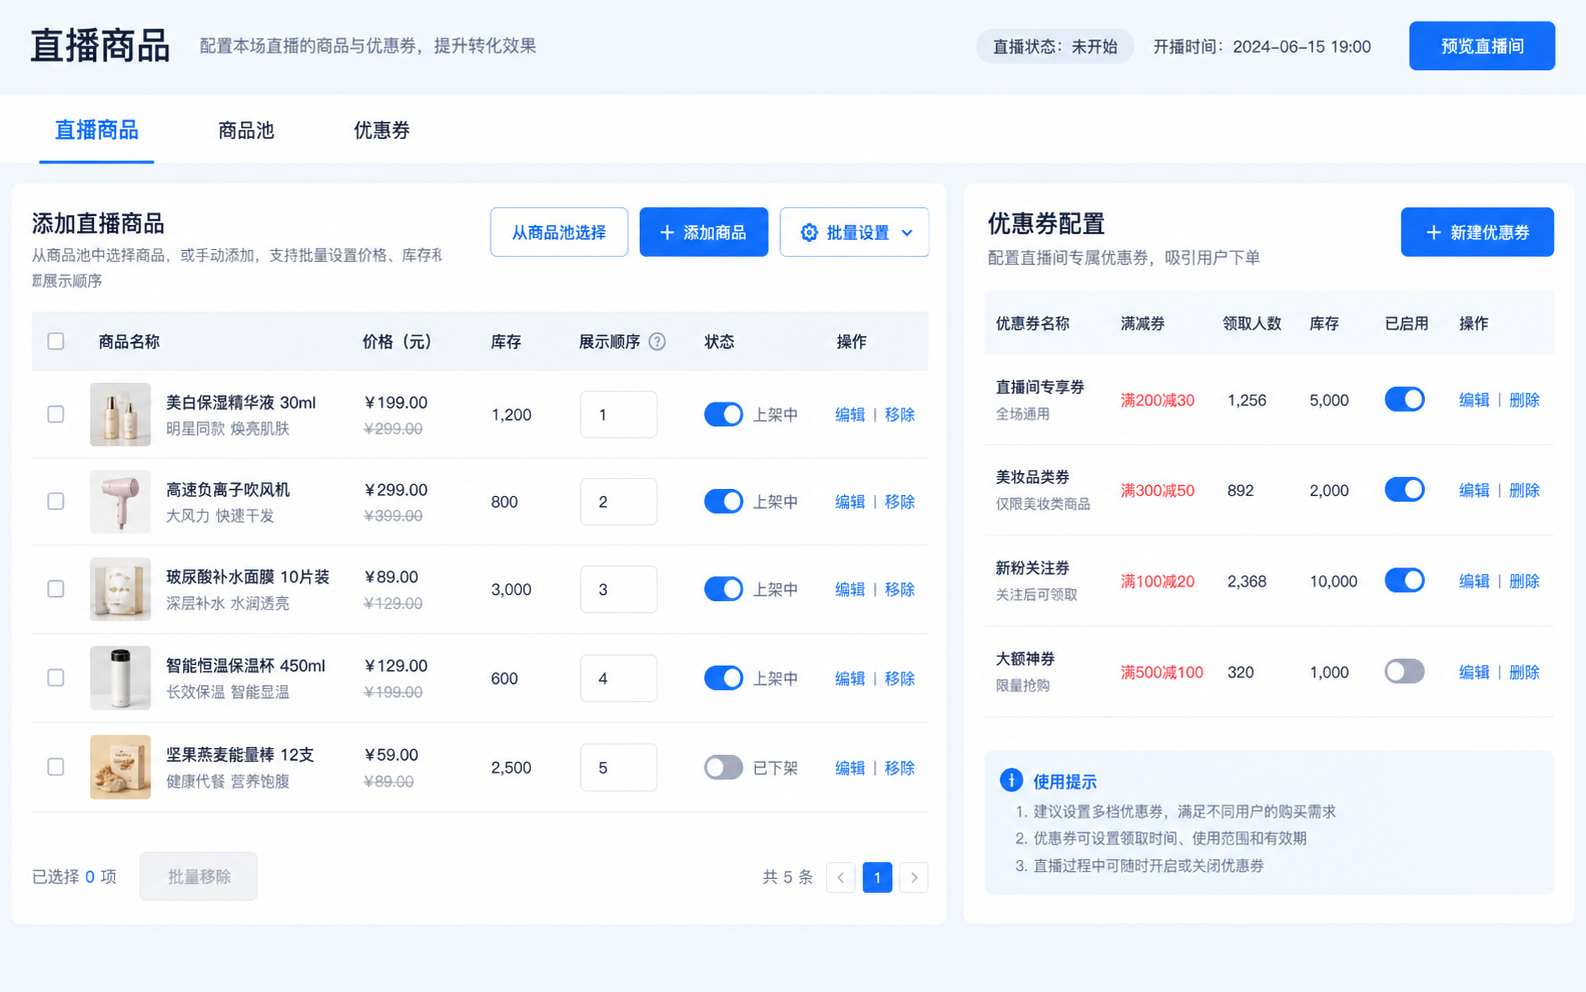The width and height of the screenshot is (1586, 992).
Task: Expand the 批量设置 dropdown
Action: (x=854, y=233)
